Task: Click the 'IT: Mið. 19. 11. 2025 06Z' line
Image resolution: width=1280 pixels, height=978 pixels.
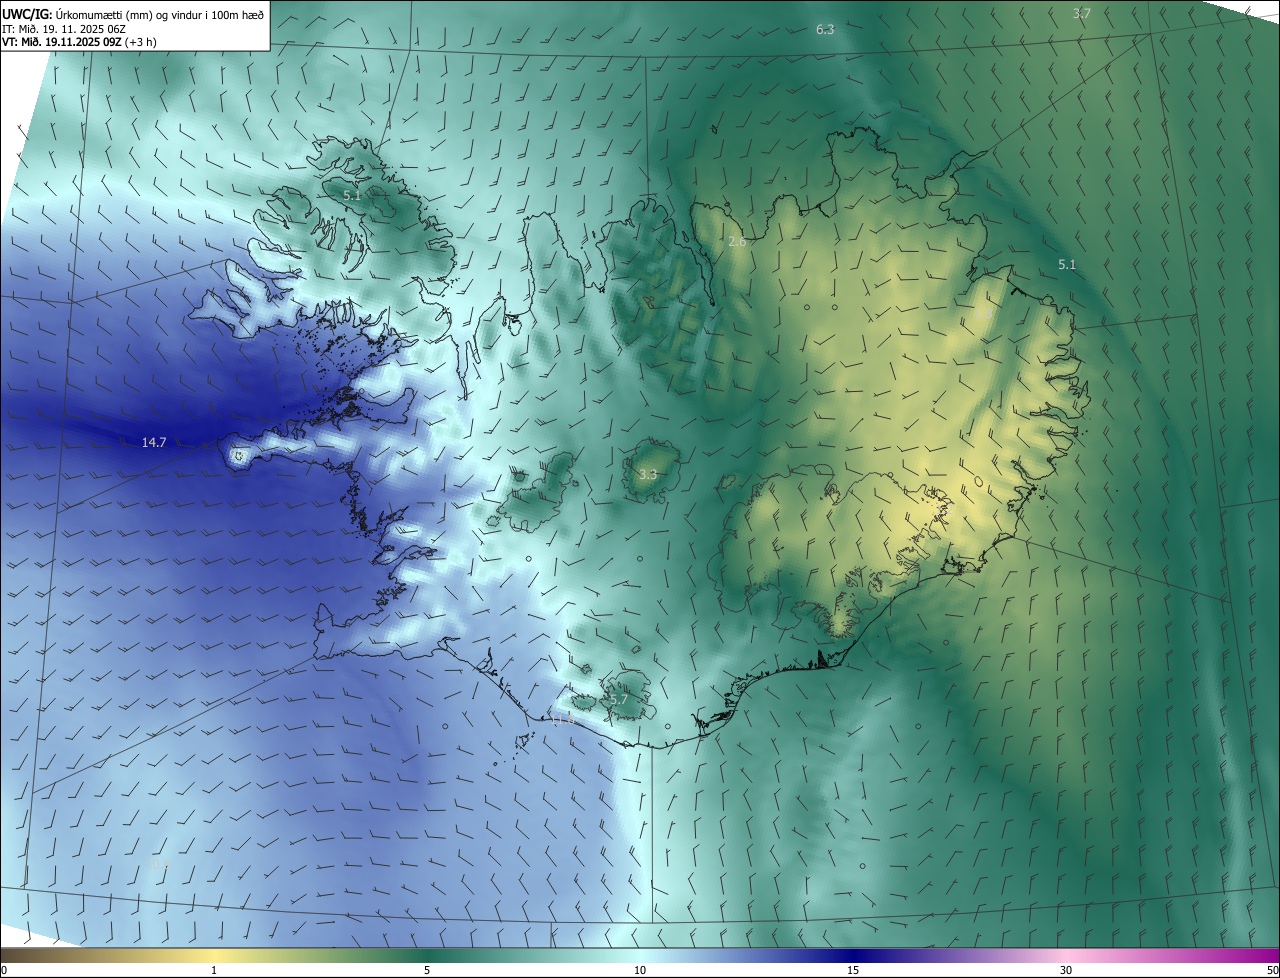Action: [x=63, y=29]
